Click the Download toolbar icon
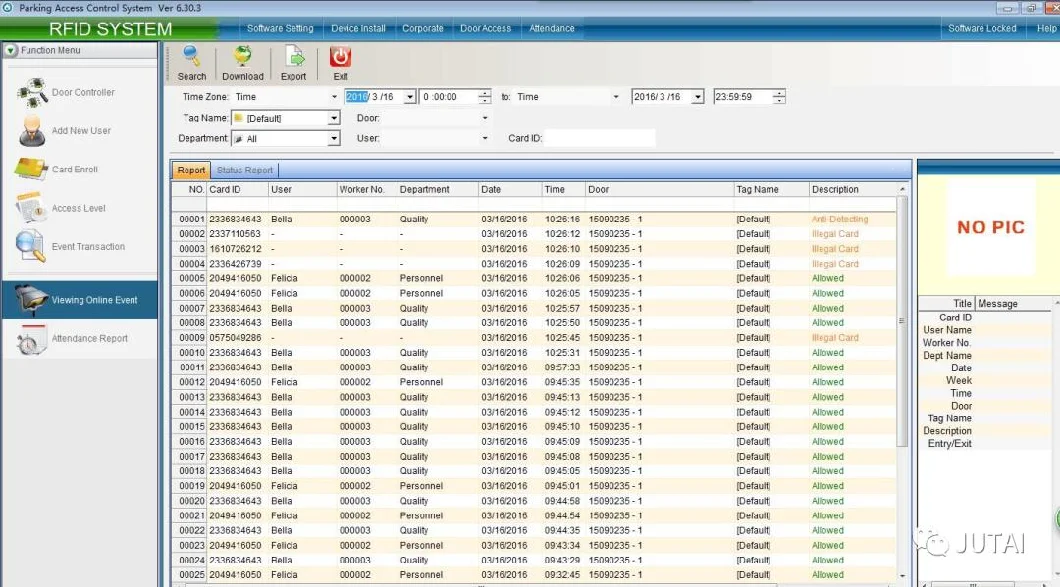 click(x=243, y=56)
